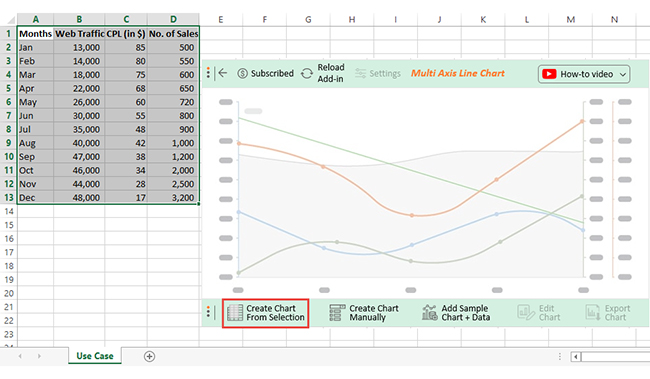Select column E header

coord(221,19)
